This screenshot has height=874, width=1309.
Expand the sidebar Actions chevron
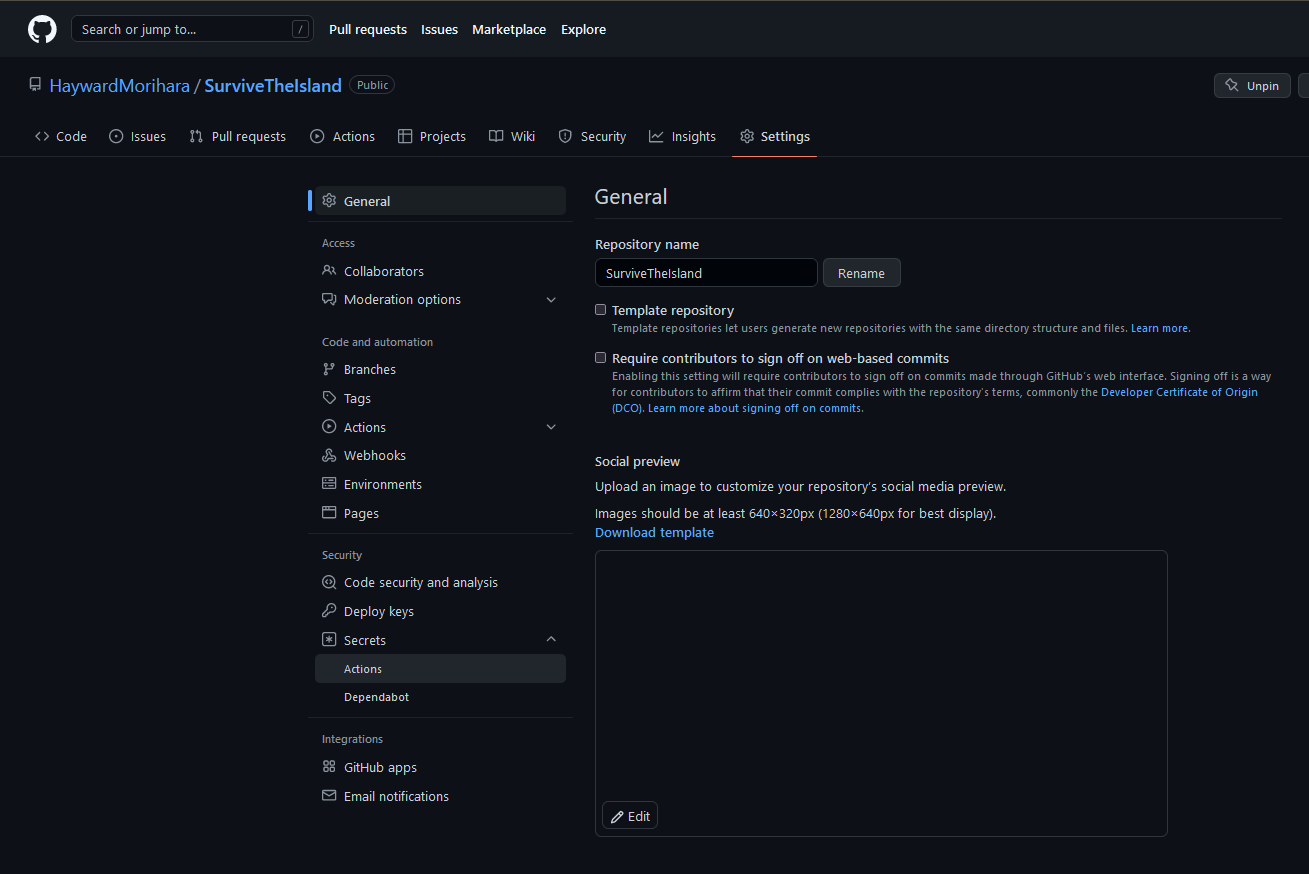pyautogui.click(x=551, y=427)
